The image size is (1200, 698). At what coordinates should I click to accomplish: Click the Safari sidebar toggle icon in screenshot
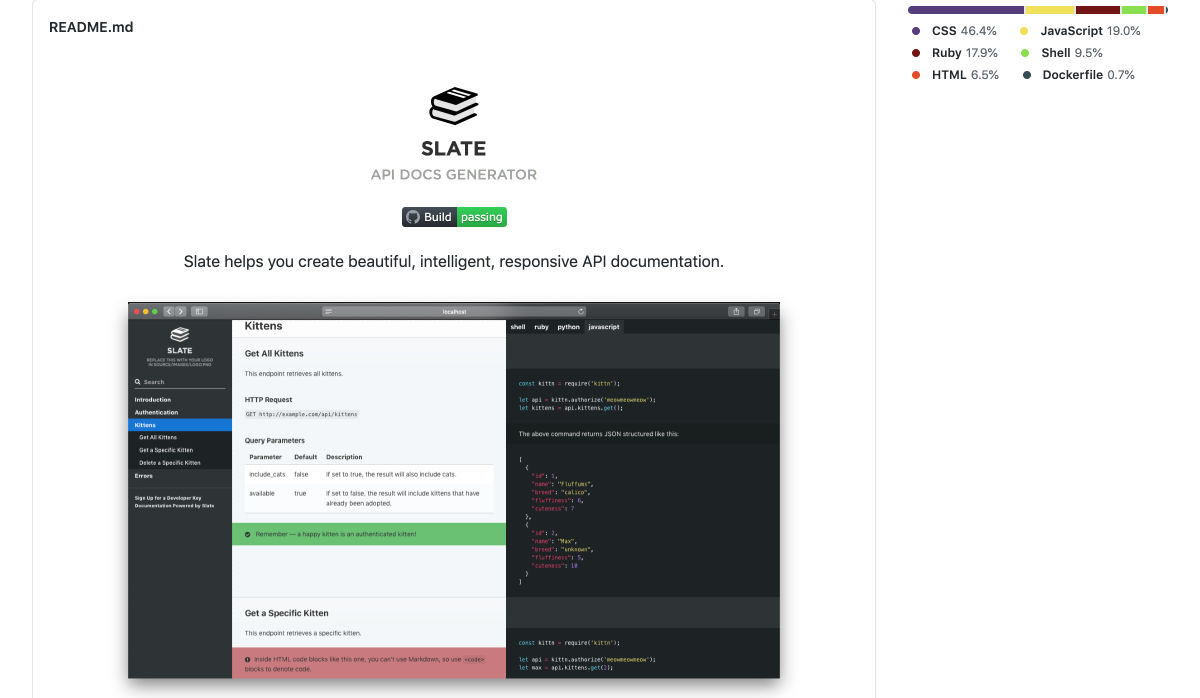(199, 311)
